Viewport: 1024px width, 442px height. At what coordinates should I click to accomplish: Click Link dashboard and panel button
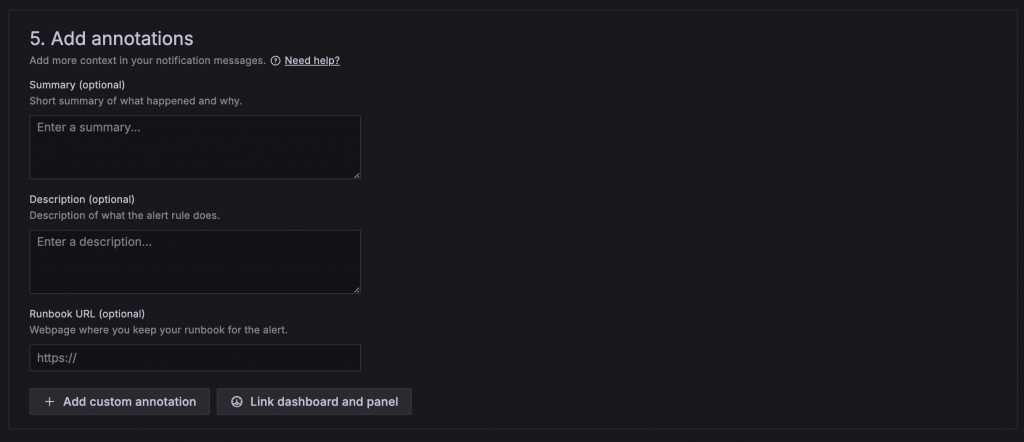pyautogui.click(x=314, y=402)
